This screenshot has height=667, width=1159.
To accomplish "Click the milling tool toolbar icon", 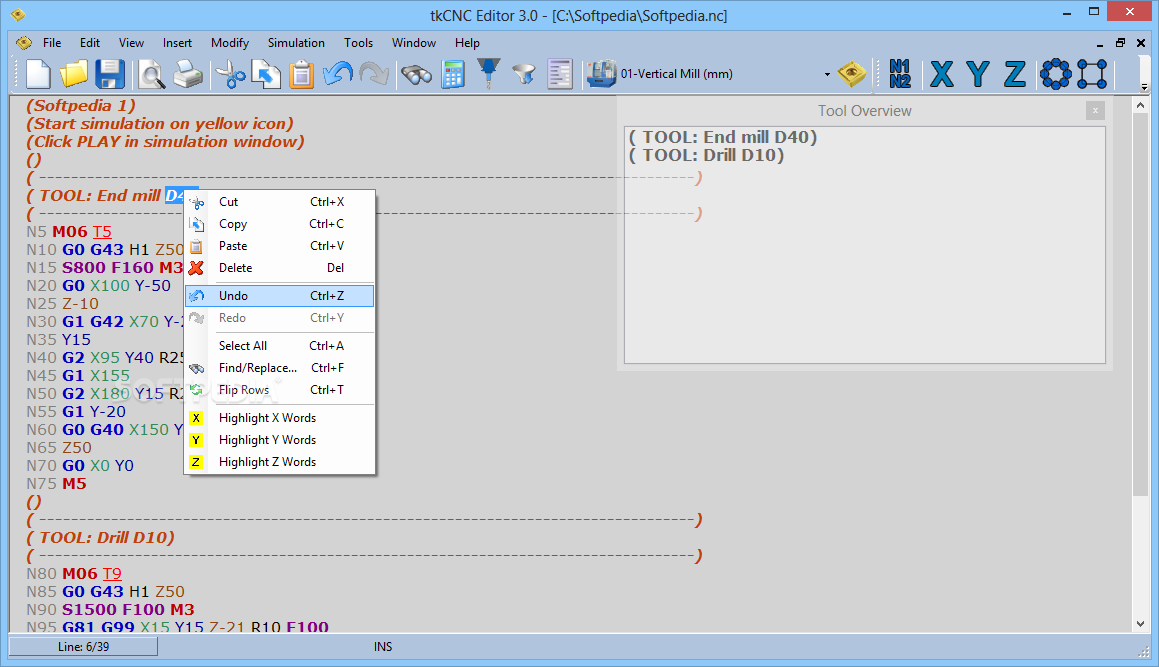I will 489,74.
